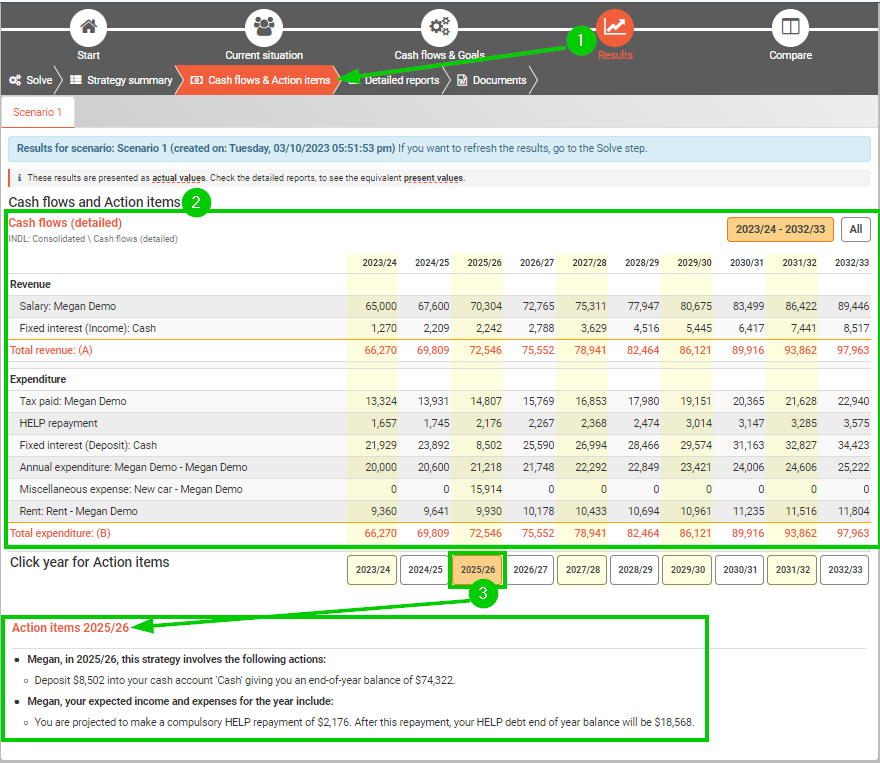Show action items for 2023/24
Image resolution: width=880 pixels, height=763 pixels.
point(372,570)
